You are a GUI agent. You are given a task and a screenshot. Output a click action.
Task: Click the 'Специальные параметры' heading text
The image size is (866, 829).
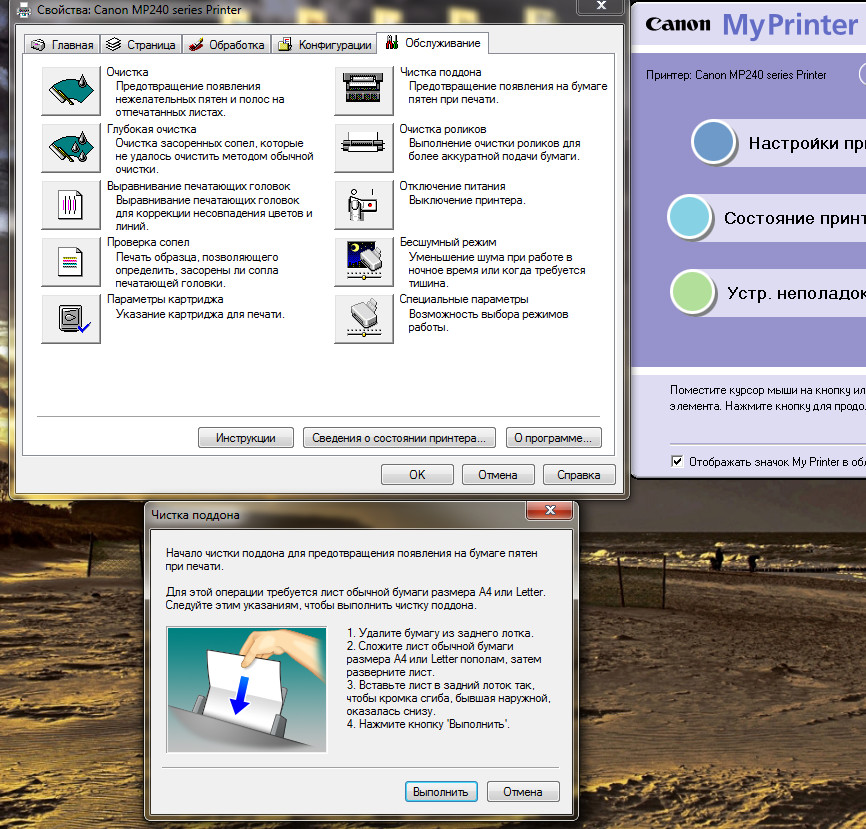(x=464, y=299)
